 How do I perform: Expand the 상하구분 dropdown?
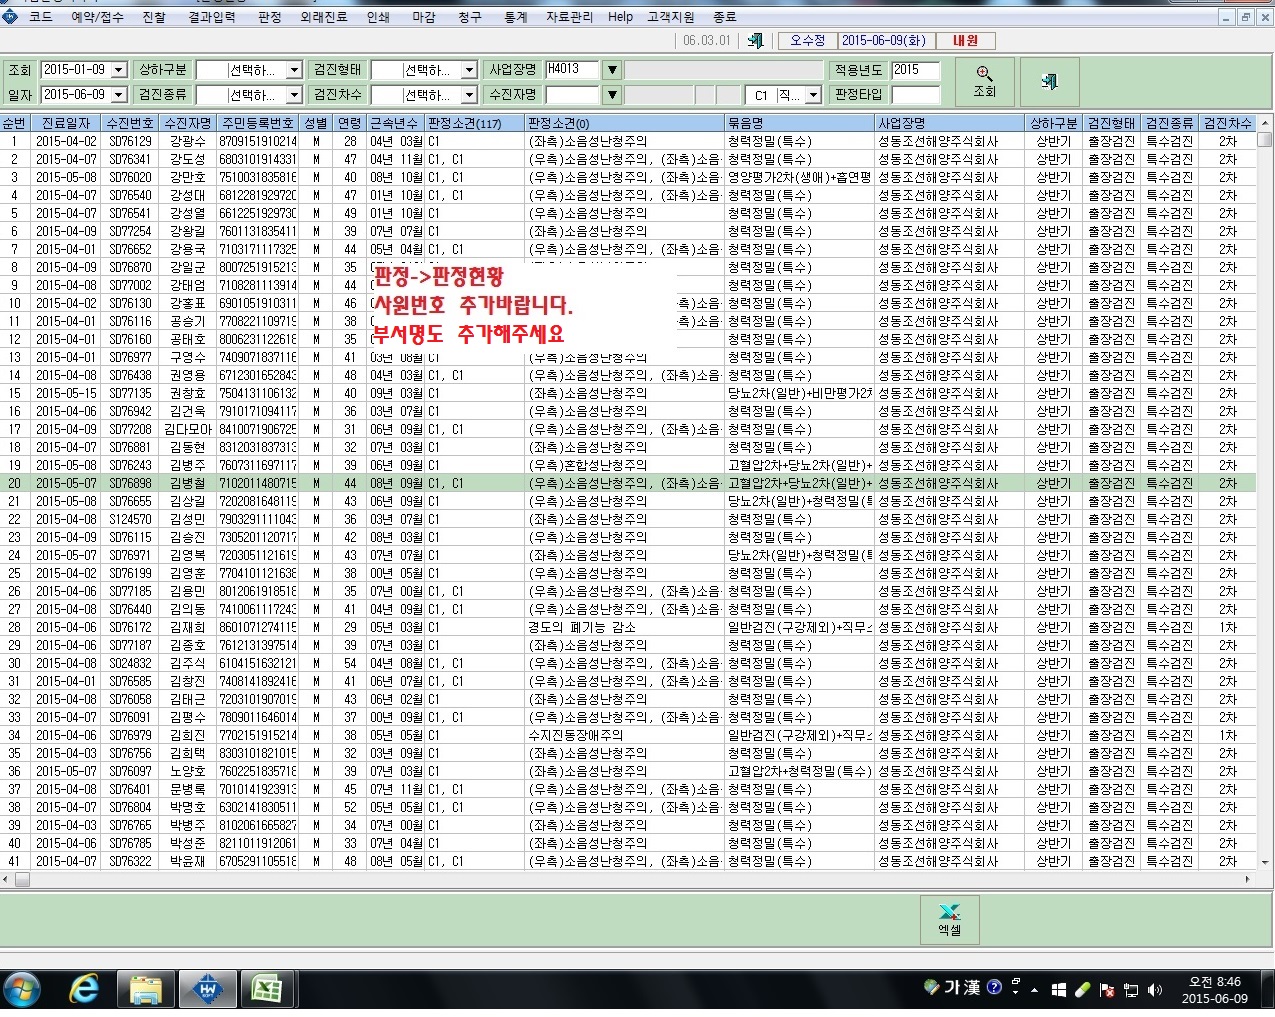point(294,70)
